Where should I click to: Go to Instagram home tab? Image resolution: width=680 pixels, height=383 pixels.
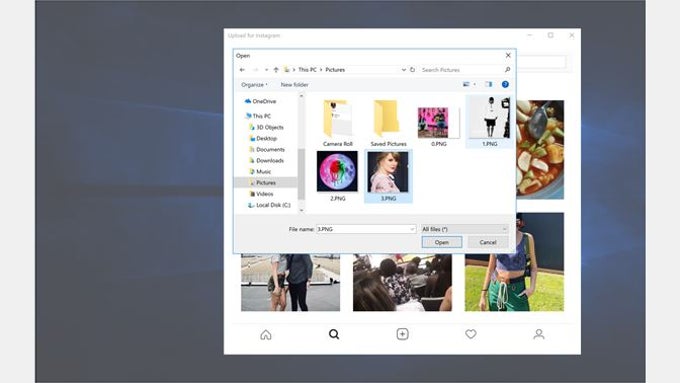[x=266, y=334]
